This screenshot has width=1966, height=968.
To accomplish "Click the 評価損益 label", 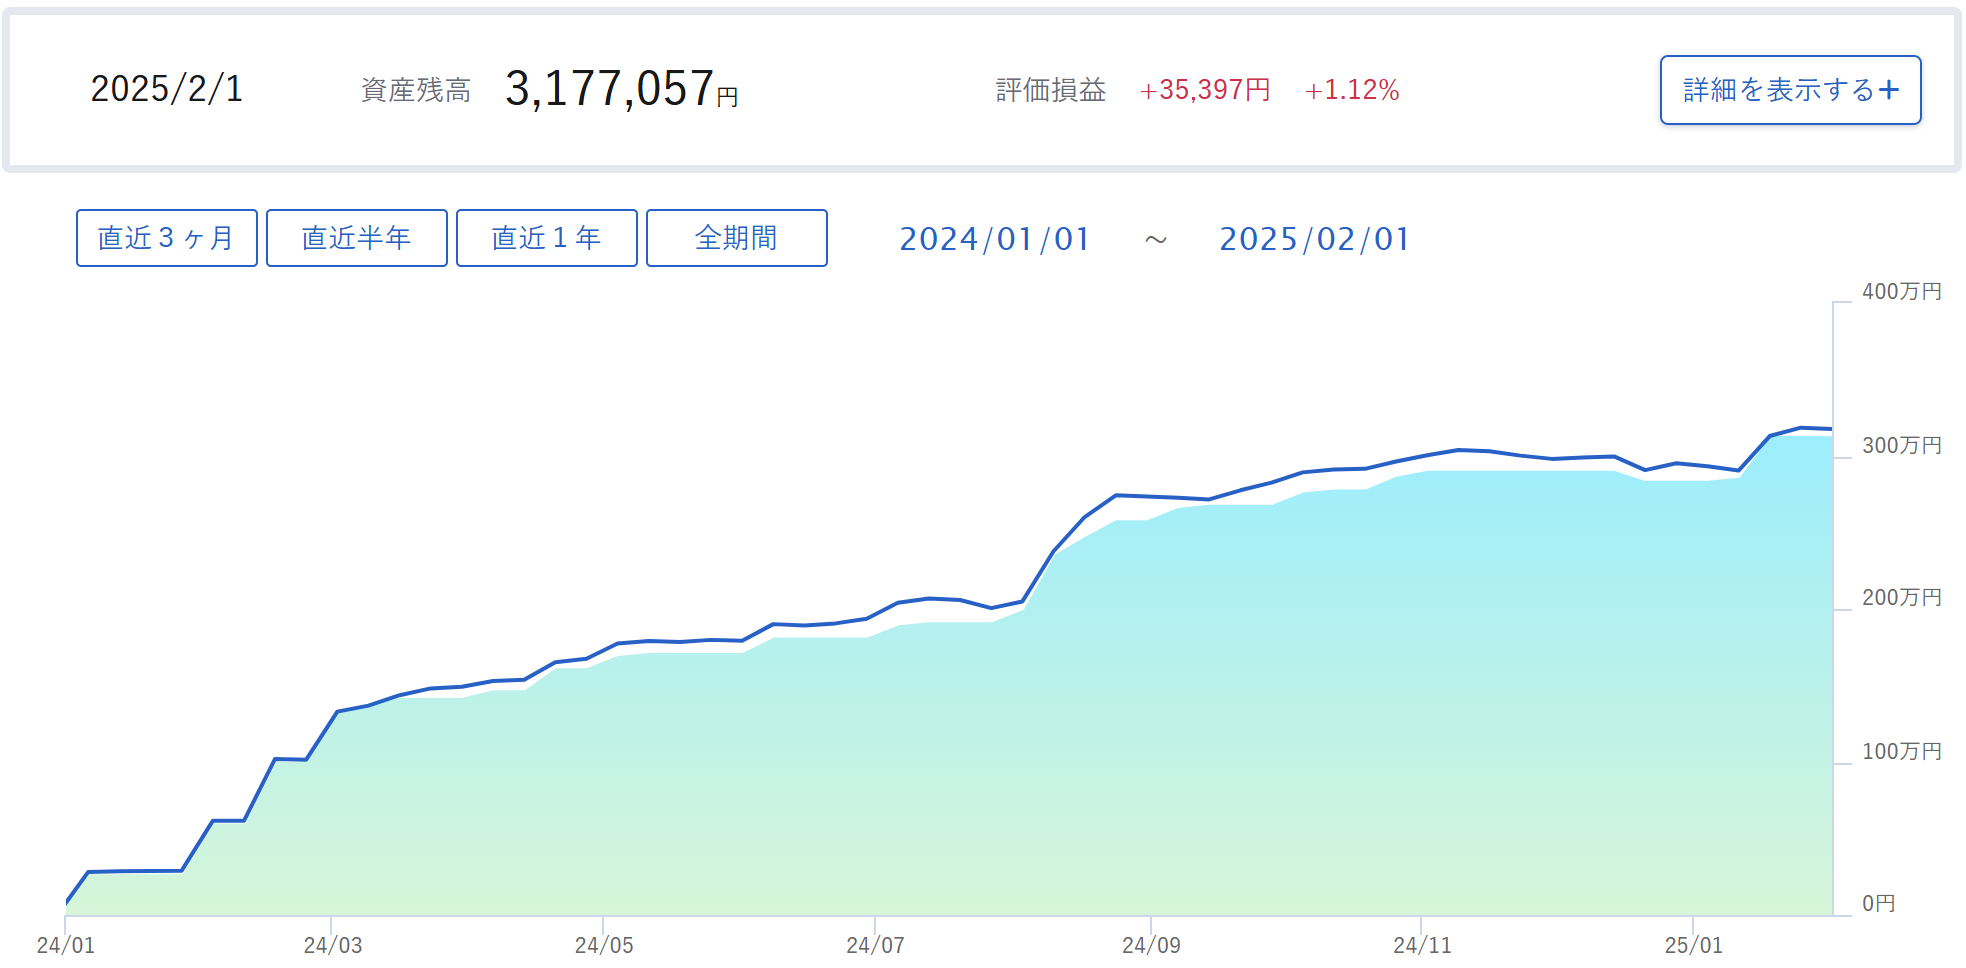I will point(1051,90).
